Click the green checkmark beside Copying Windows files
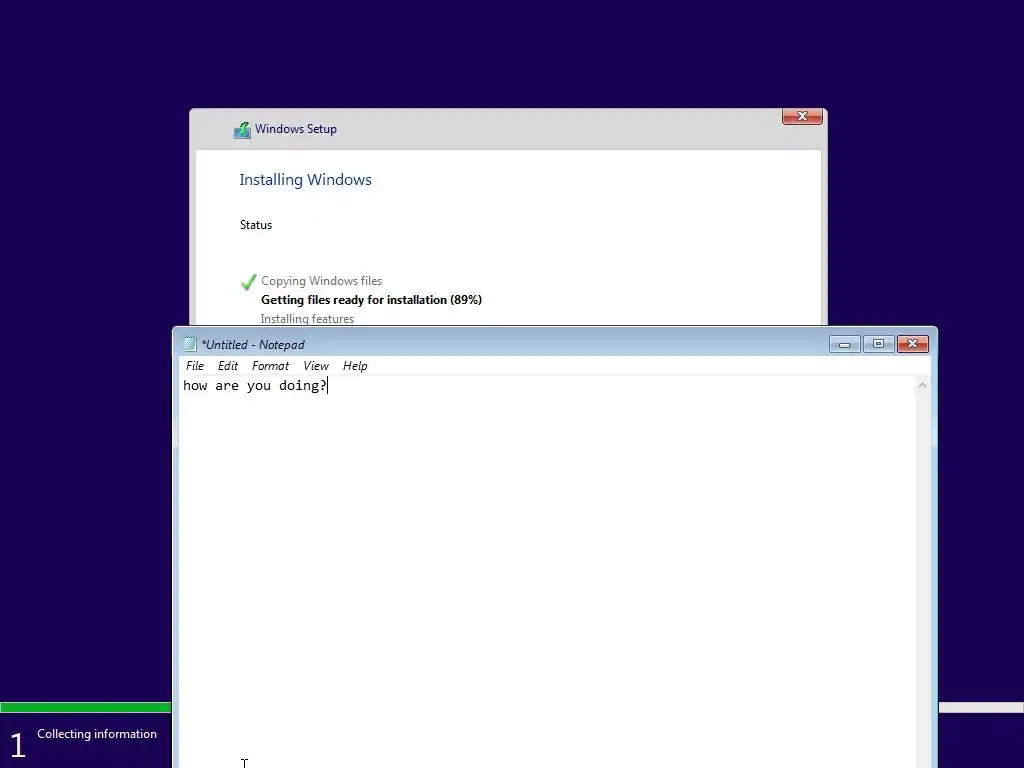This screenshot has height=768, width=1024. (x=248, y=281)
